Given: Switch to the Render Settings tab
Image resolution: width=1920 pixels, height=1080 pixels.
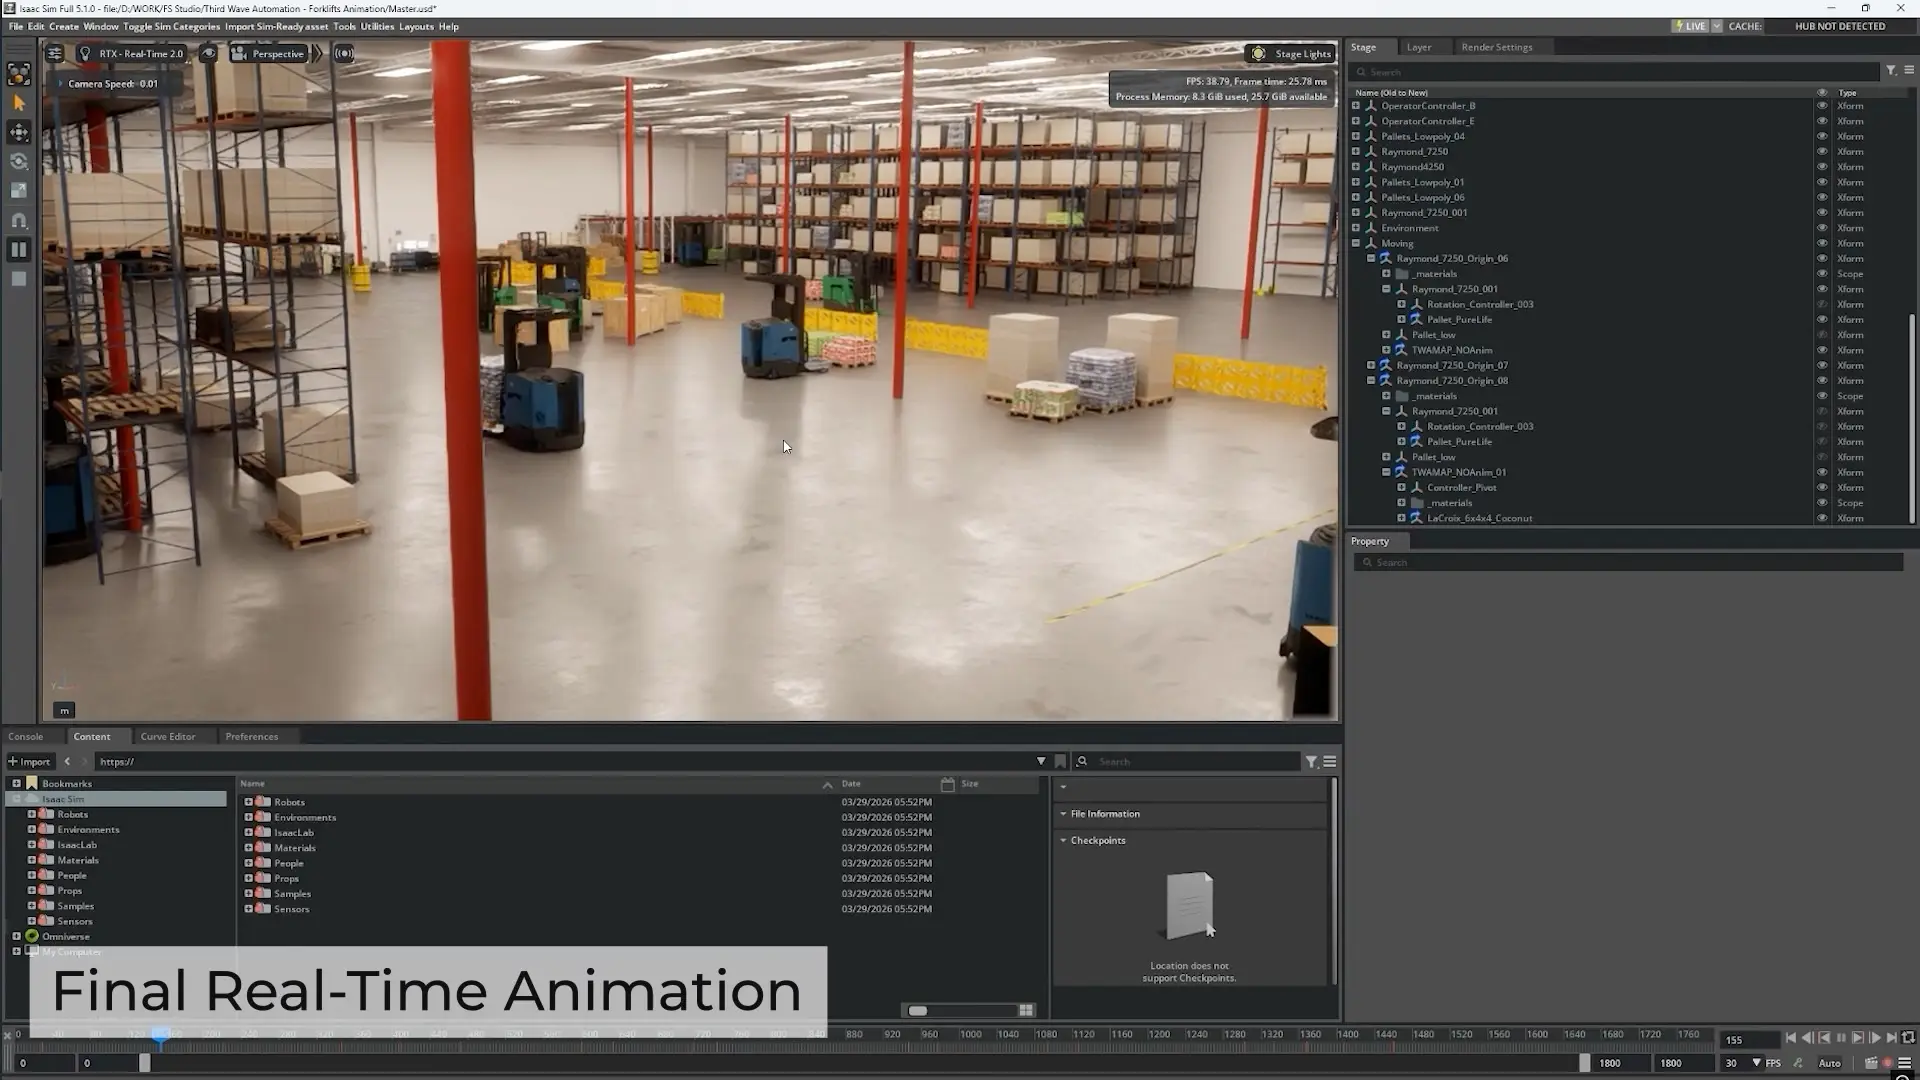Looking at the screenshot, I should [x=1496, y=47].
